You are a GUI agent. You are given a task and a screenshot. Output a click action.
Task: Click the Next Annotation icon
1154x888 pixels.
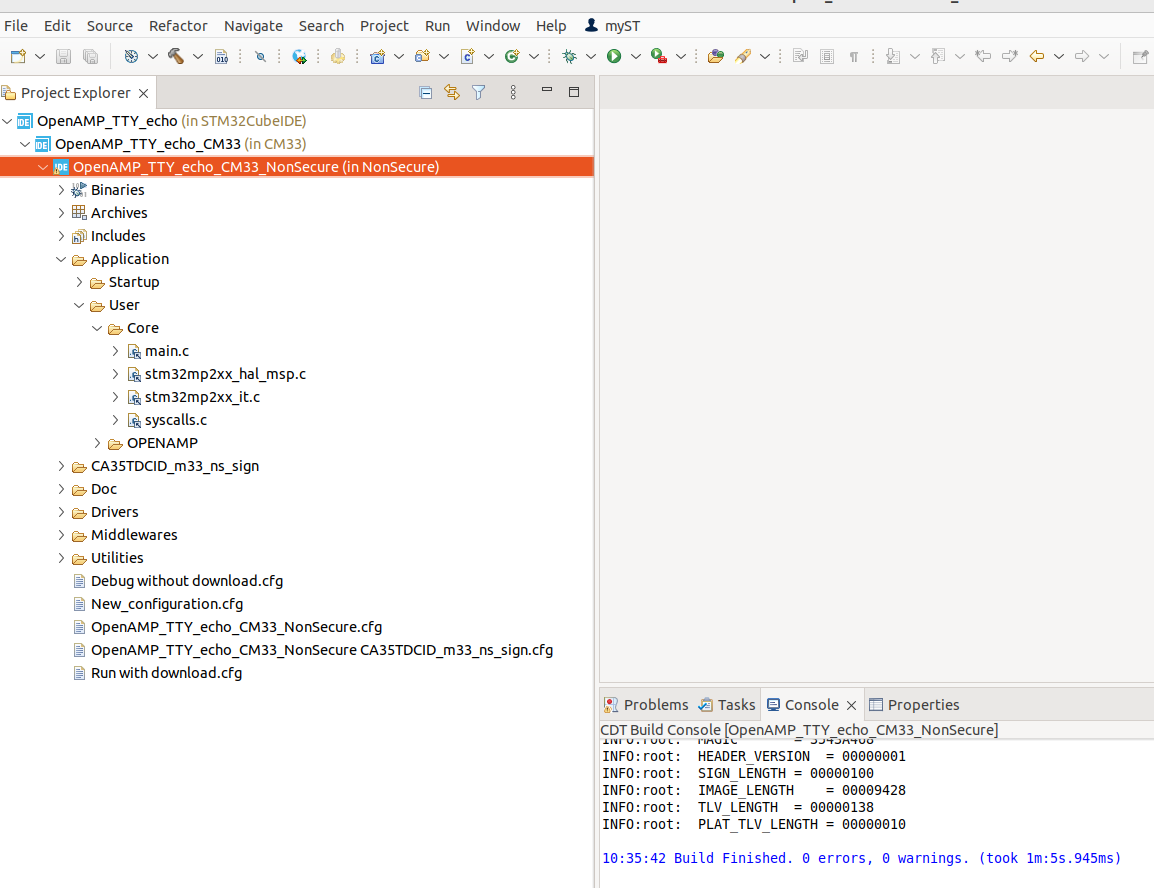[893, 56]
